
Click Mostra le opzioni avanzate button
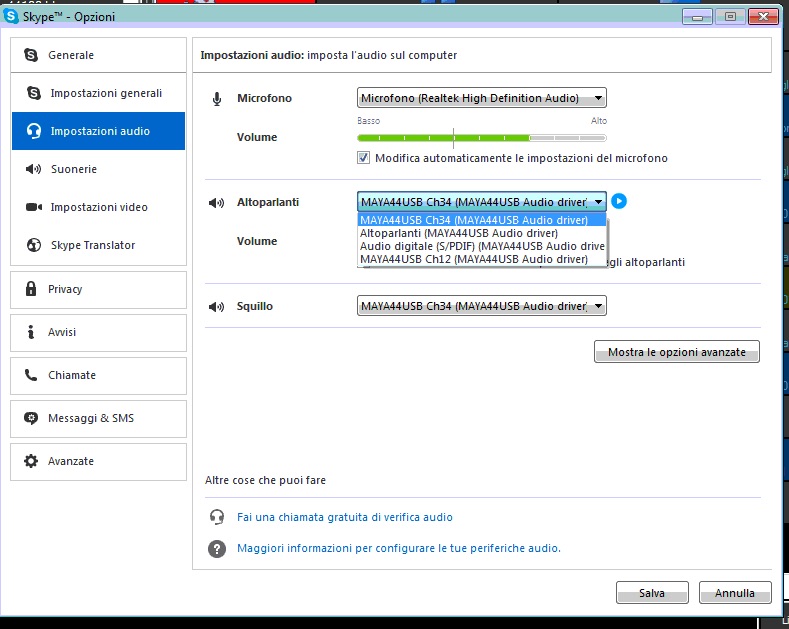677,352
